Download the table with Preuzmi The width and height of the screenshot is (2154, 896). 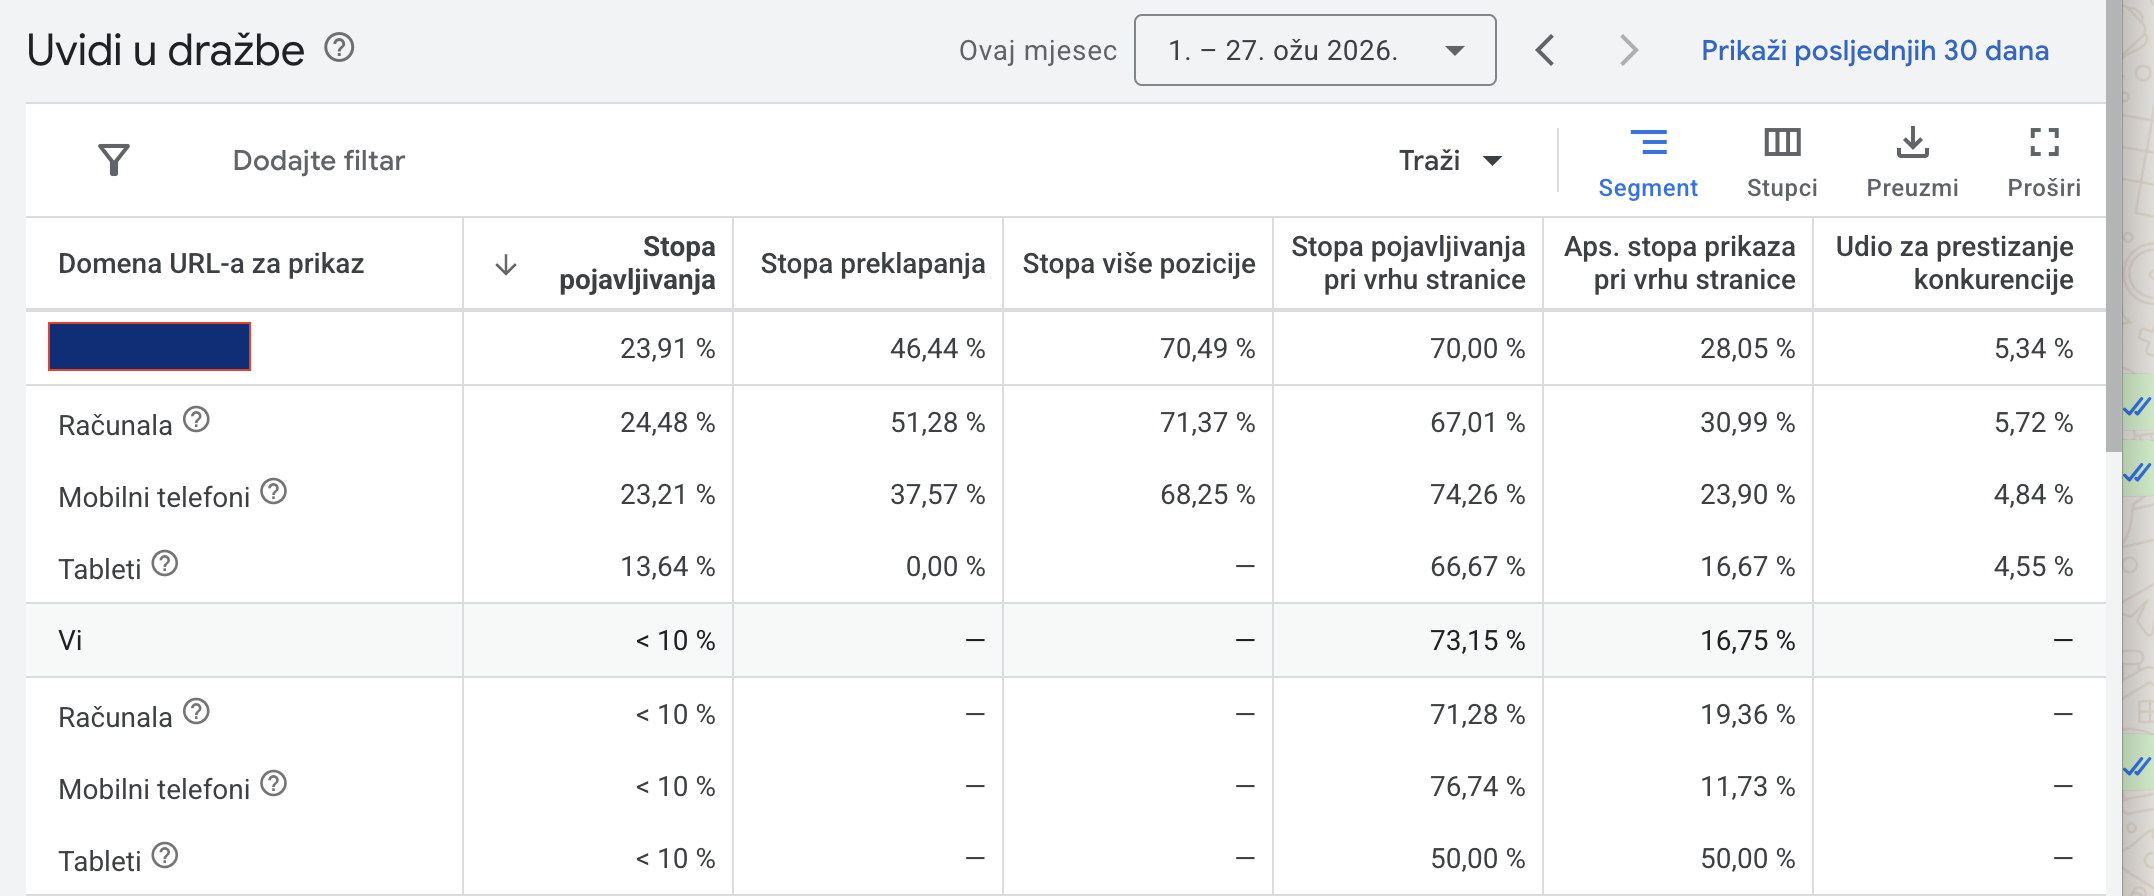tap(1912, 161)
